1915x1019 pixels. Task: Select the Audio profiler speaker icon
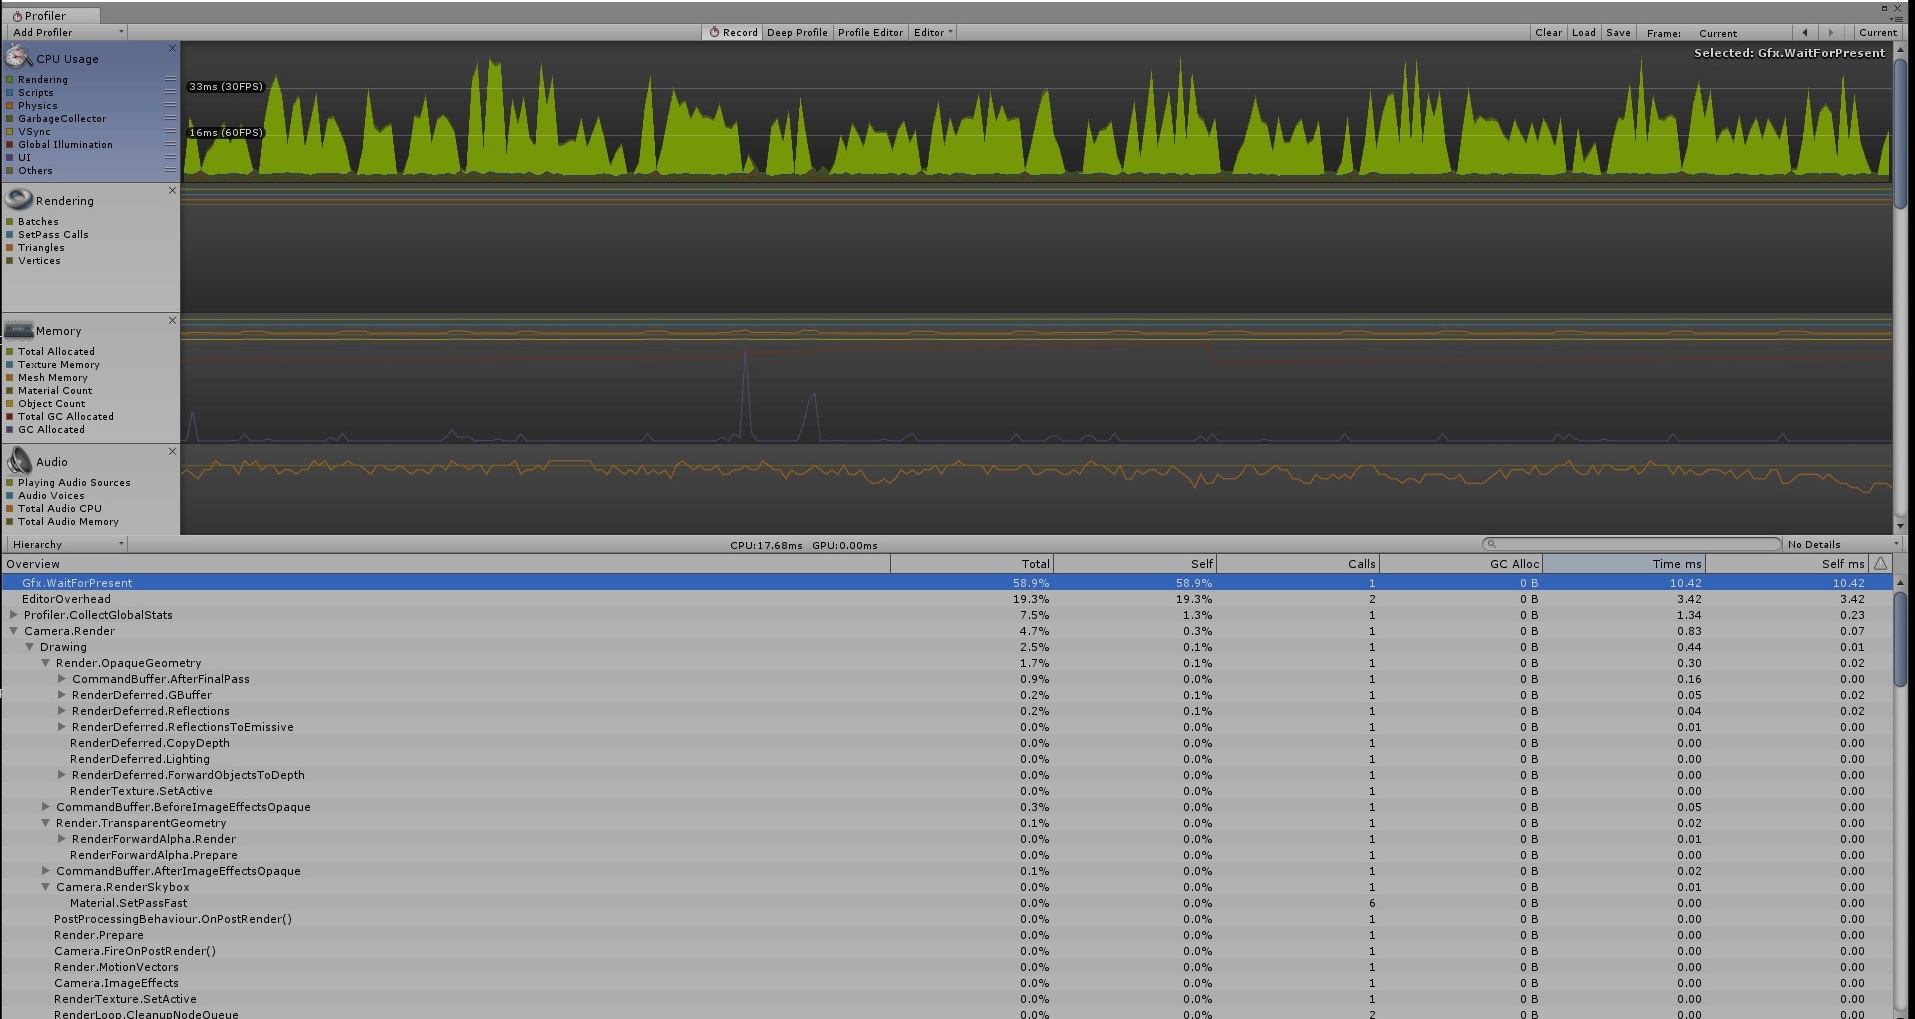click(x=19, y=461)
